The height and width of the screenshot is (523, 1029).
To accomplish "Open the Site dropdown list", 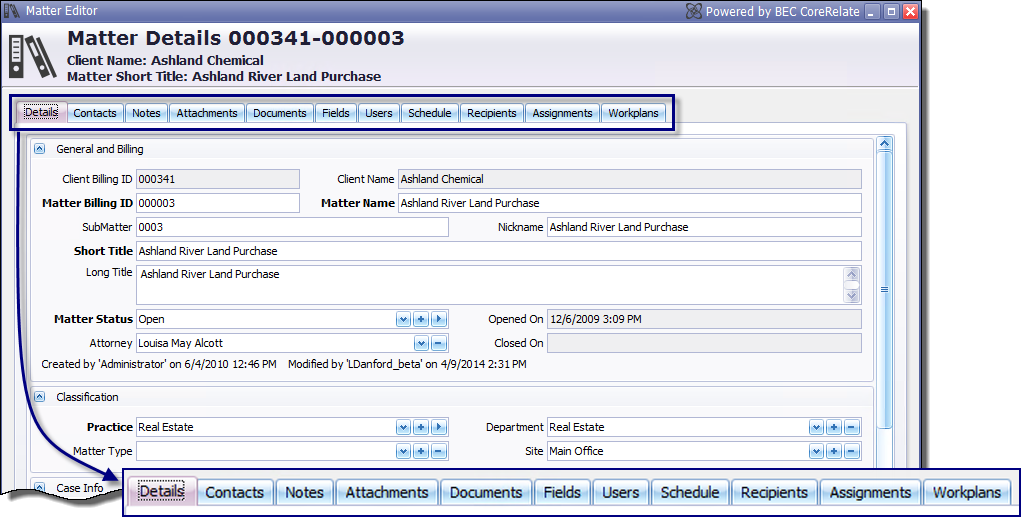I will [x=816, y=451].
